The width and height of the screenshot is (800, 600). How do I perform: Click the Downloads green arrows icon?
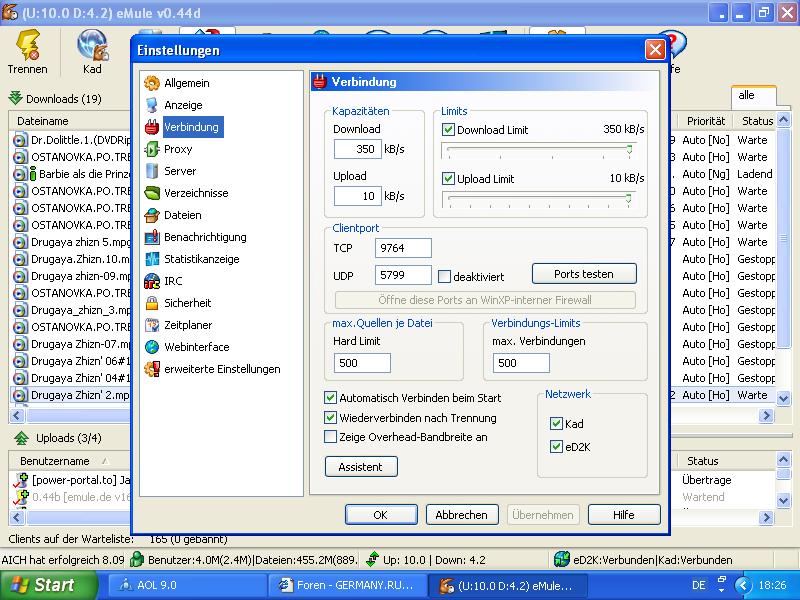coord(16,98)
